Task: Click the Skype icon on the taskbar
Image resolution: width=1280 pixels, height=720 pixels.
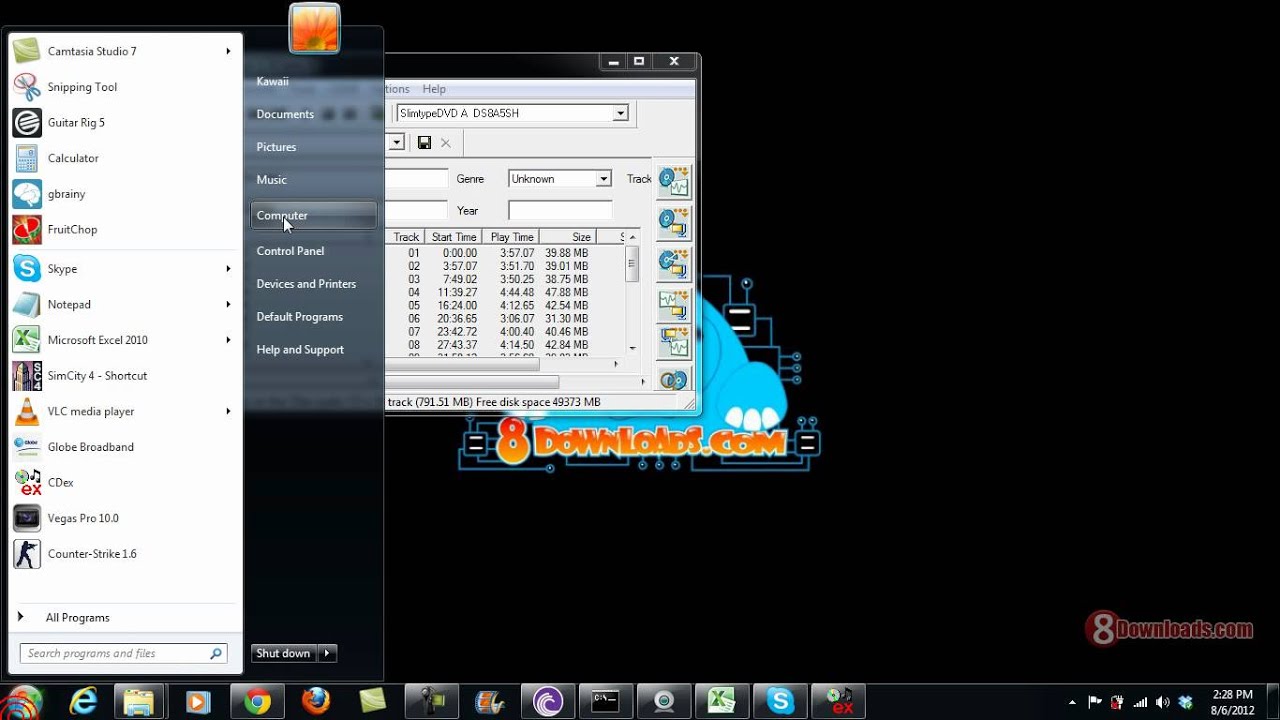Action: [x=780, y=702]
